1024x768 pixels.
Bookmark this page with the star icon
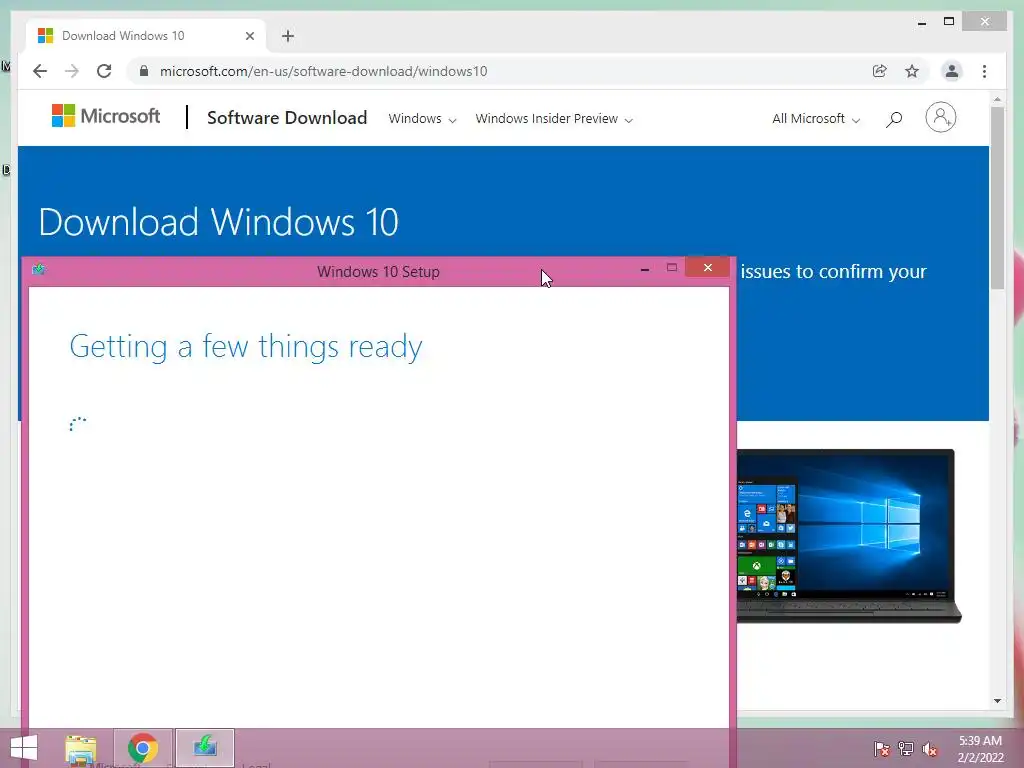coord(912,71)
